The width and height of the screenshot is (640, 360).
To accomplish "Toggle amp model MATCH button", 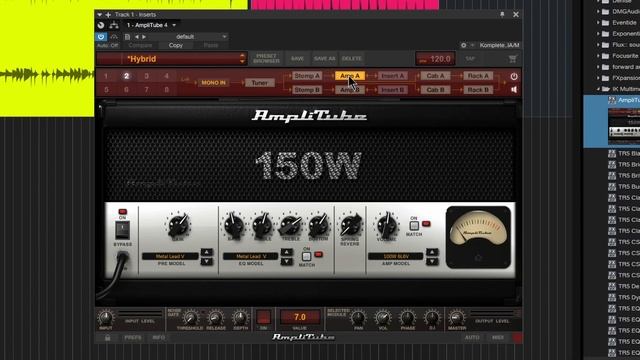I will [413, 225].
